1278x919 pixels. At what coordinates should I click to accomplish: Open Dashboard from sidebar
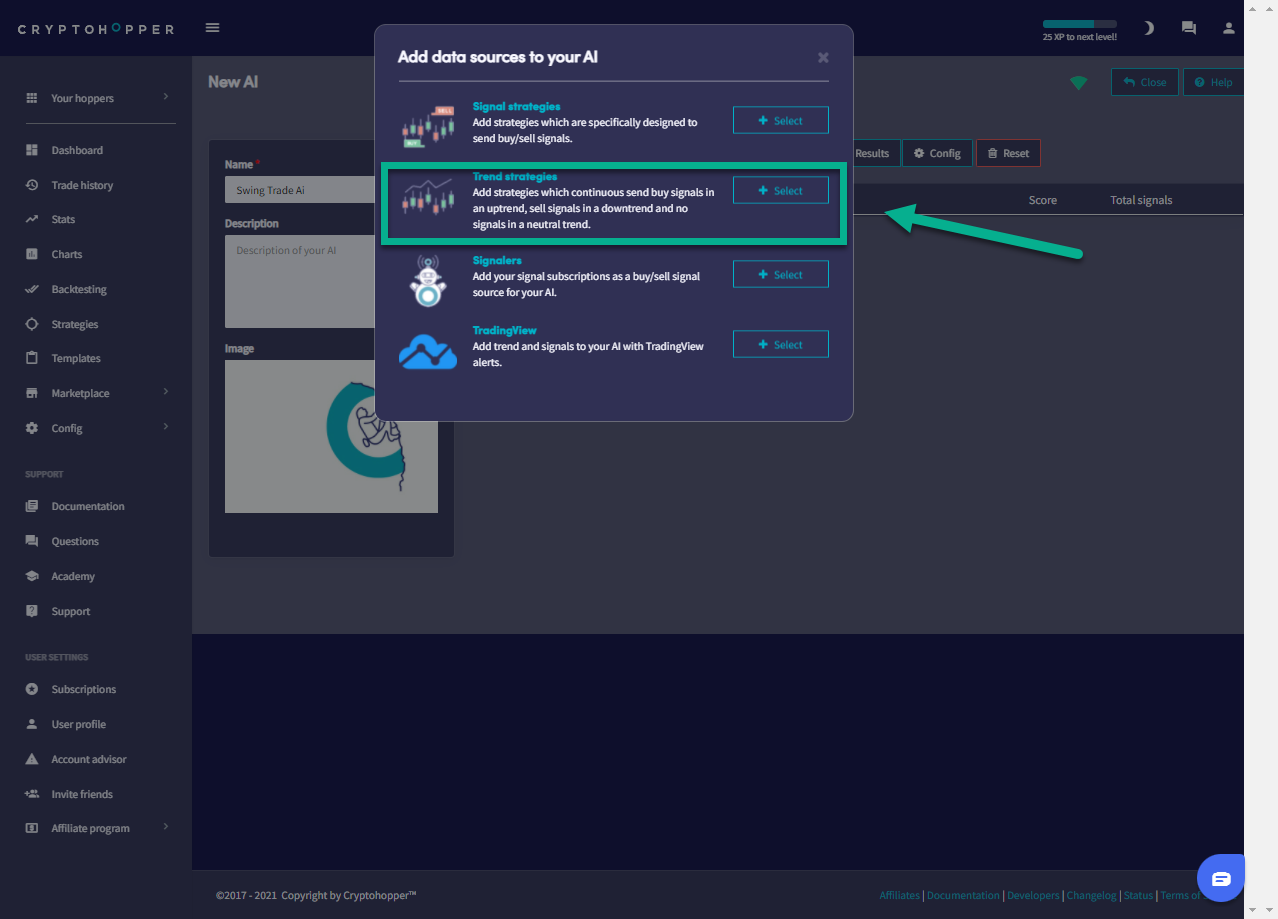point(77,150)
